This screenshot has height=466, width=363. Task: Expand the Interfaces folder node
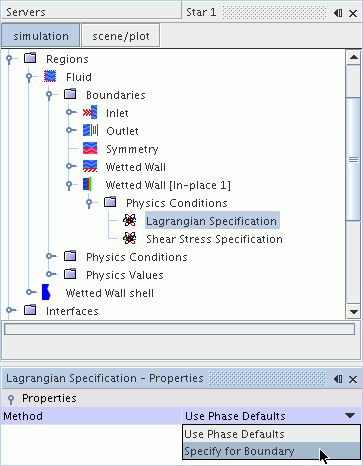[x=9, y=311]
